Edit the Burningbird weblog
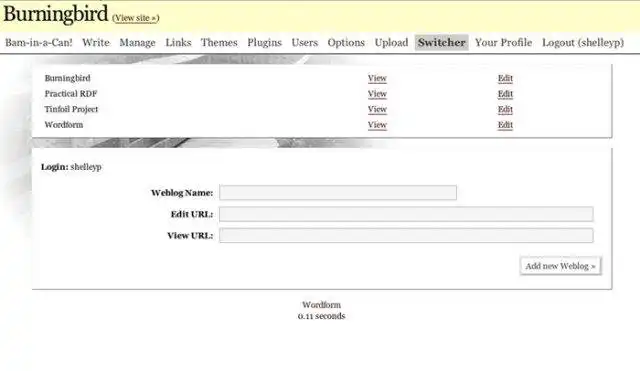640x371 pixels. [505, 78]
